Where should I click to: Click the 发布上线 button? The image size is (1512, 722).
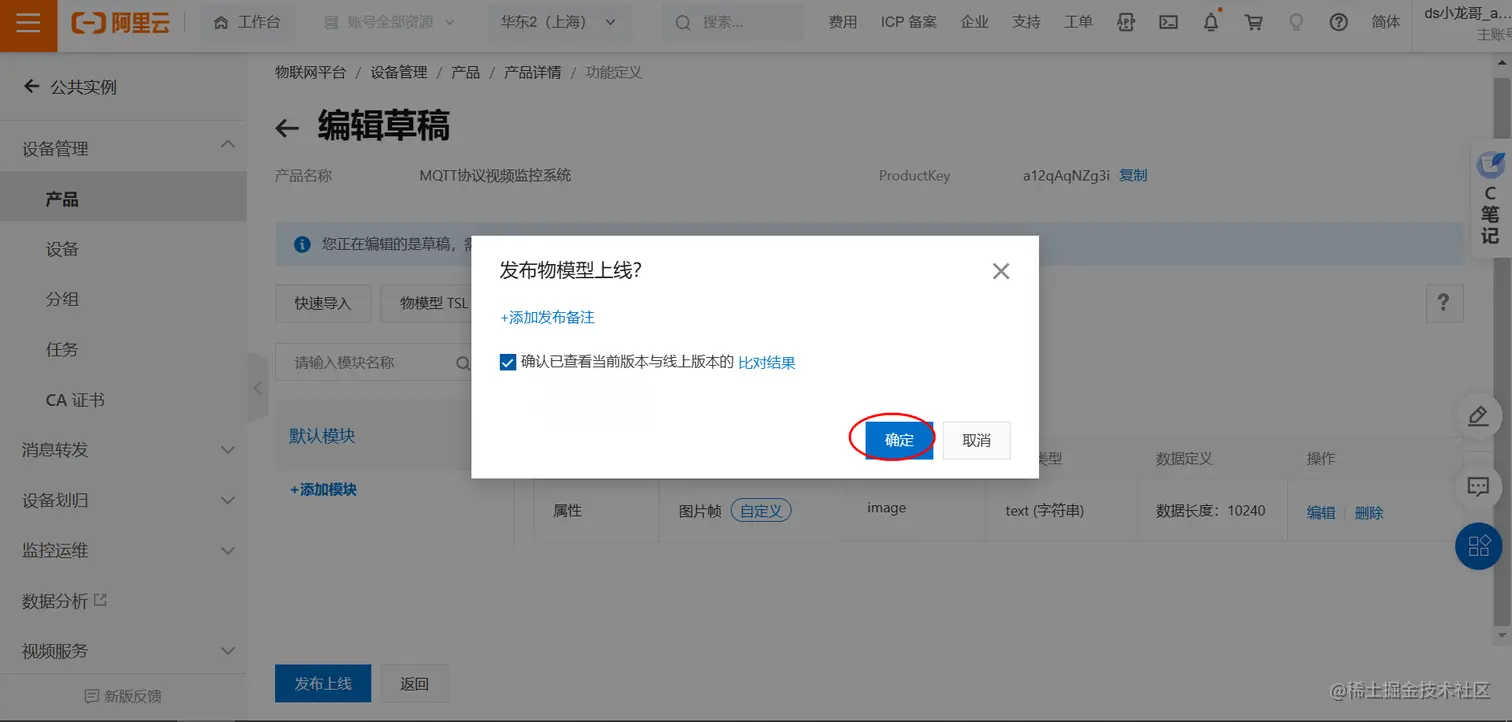pos(323,683)
